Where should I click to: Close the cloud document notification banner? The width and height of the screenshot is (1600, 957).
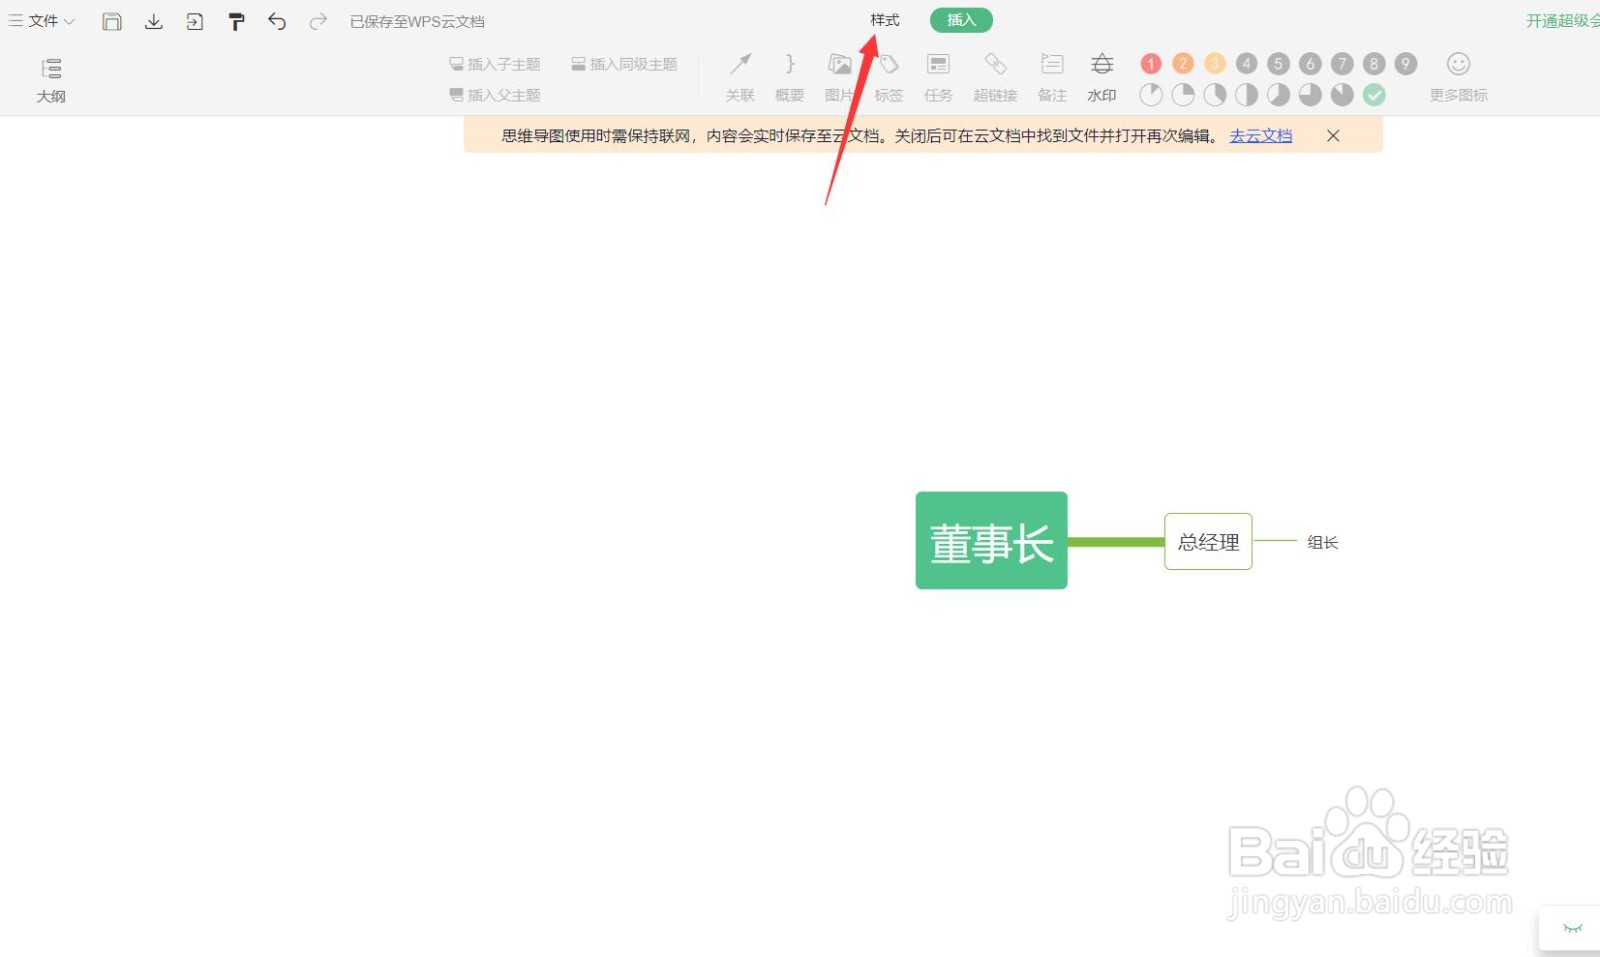point(1333,136)
